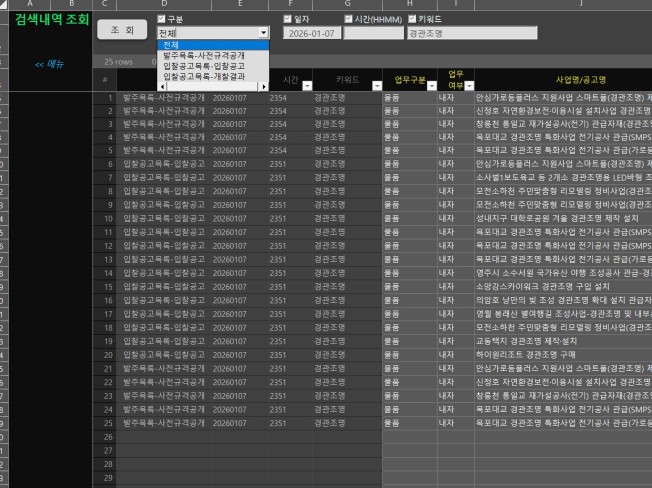This screenshot has height=488, width=652.
Task: Expand the 업무여부 column filter
Action: (465, 87)
